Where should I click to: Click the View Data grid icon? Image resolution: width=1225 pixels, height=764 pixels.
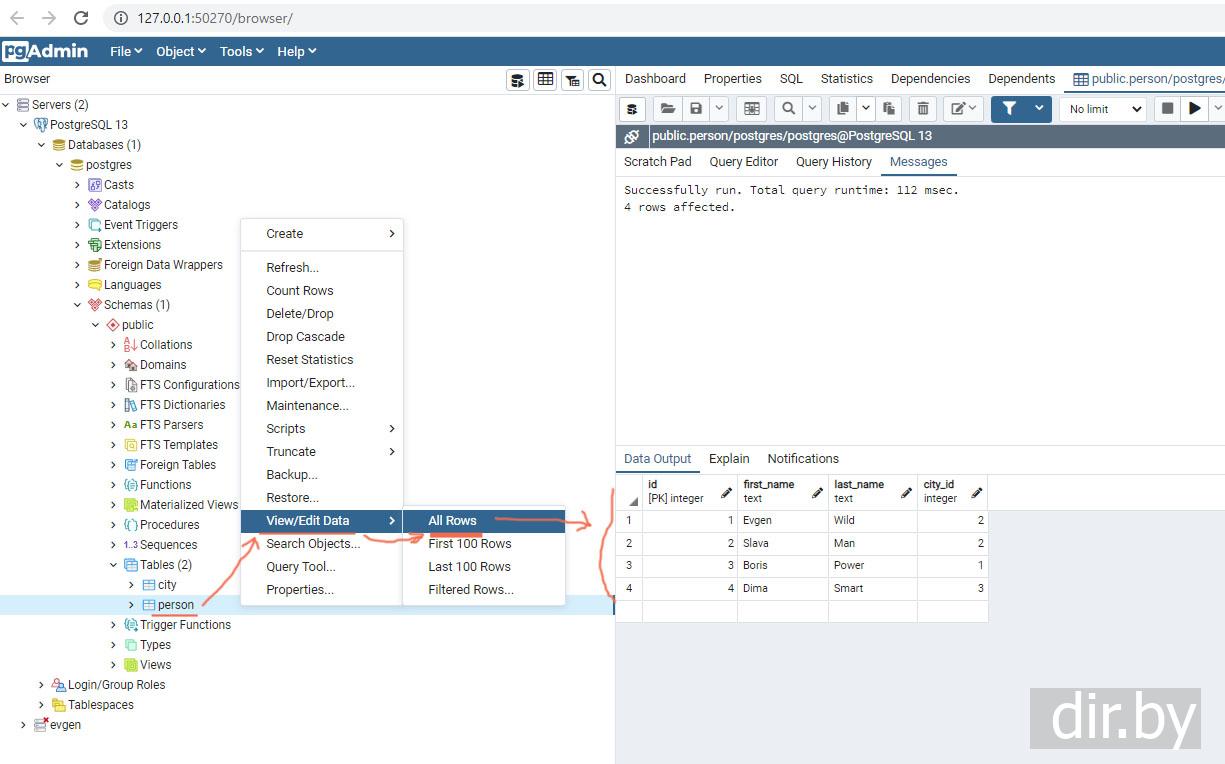click(x=545, y=80)
